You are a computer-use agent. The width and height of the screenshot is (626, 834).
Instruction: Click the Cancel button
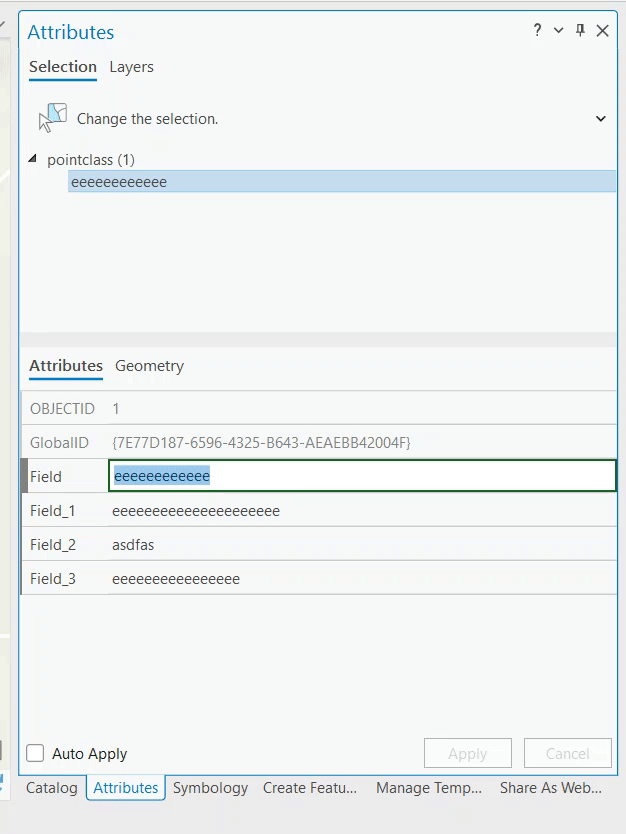(567, 754)
